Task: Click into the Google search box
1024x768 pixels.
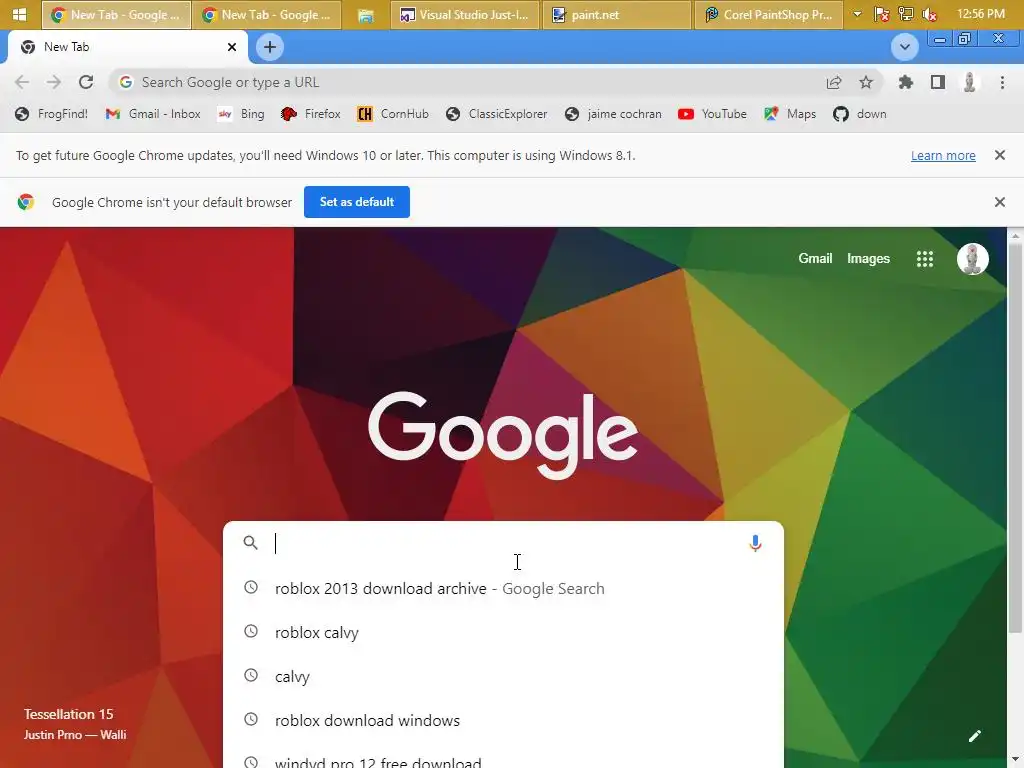Action: coord(503,543)
